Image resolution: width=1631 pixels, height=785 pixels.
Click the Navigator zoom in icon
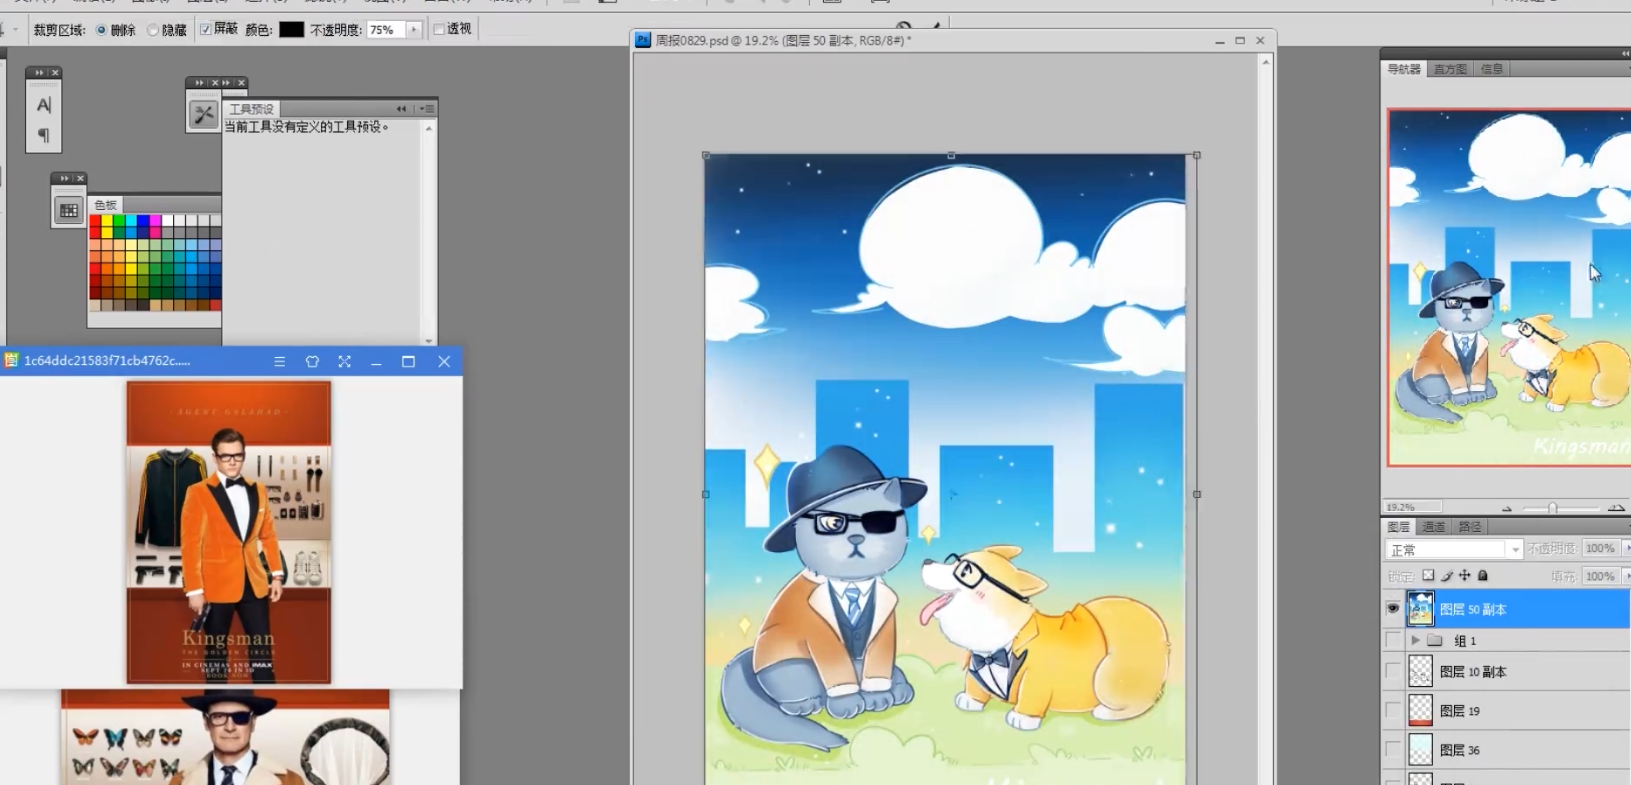[1616, 508]
